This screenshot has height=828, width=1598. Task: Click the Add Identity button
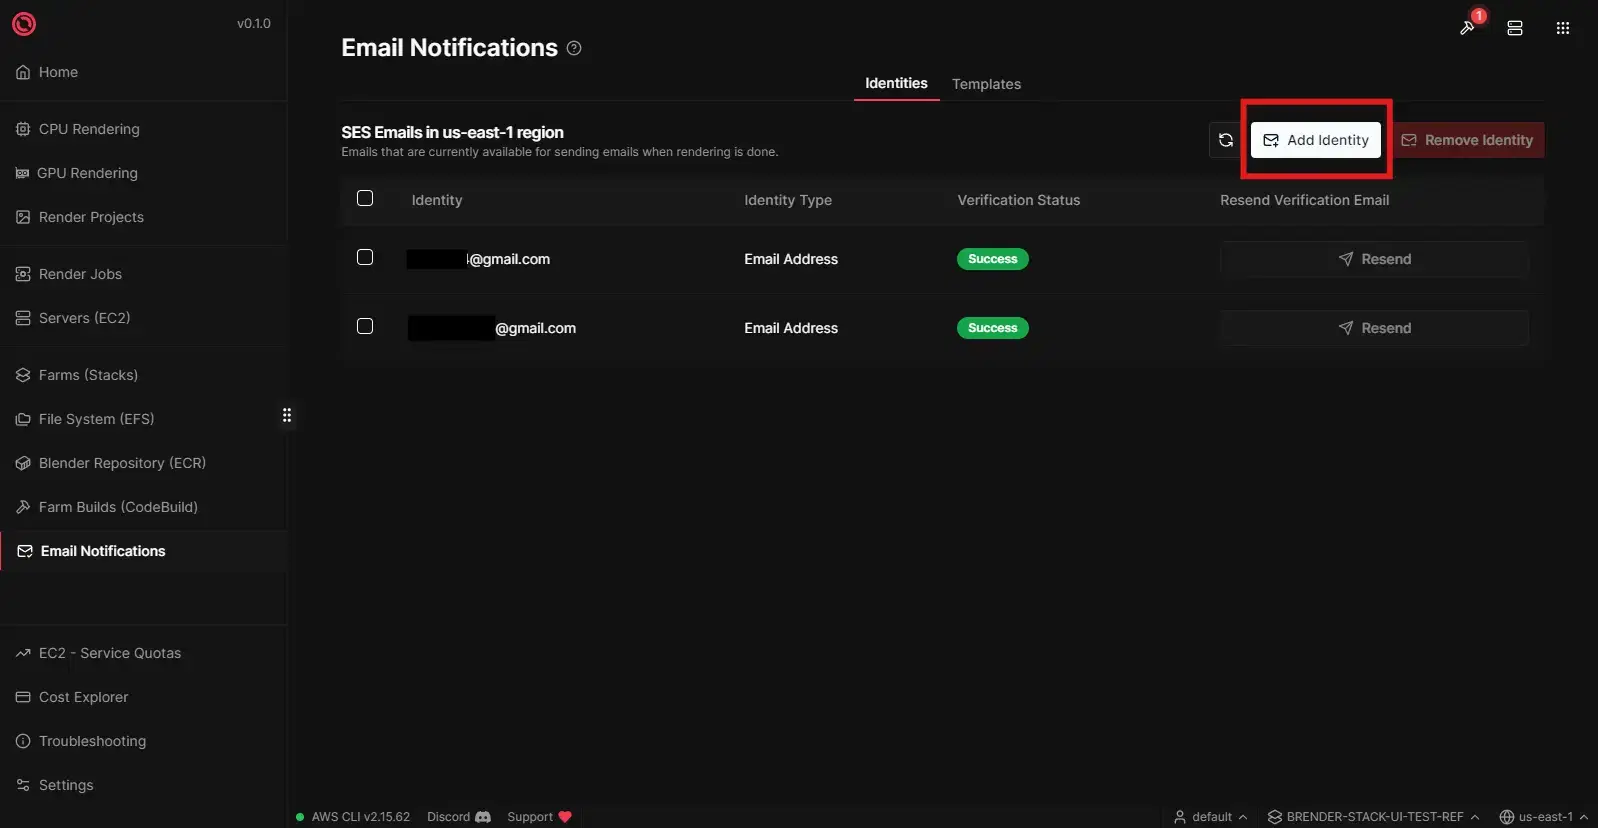pos(1315,140)
